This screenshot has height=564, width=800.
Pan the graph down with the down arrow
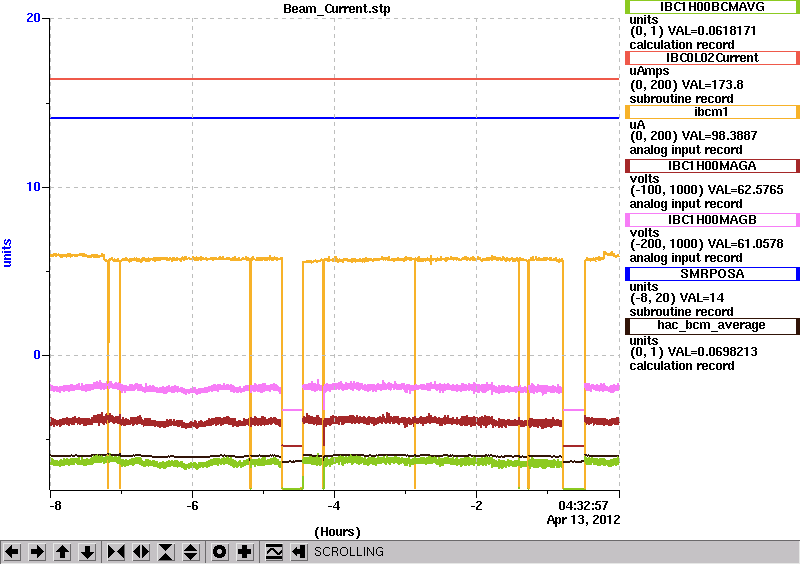tap(88, 552)
